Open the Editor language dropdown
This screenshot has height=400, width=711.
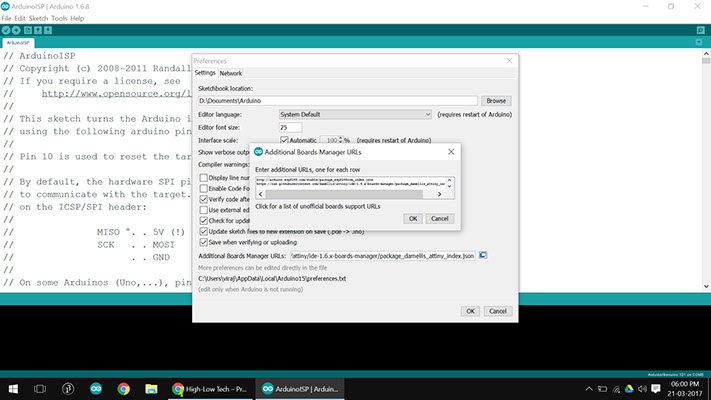point(355,114)
